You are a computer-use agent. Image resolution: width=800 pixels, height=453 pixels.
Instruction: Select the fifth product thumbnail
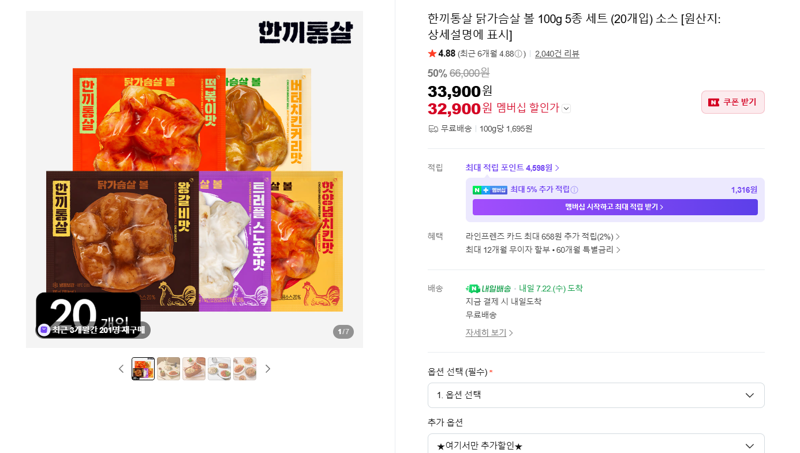point(245,368)
